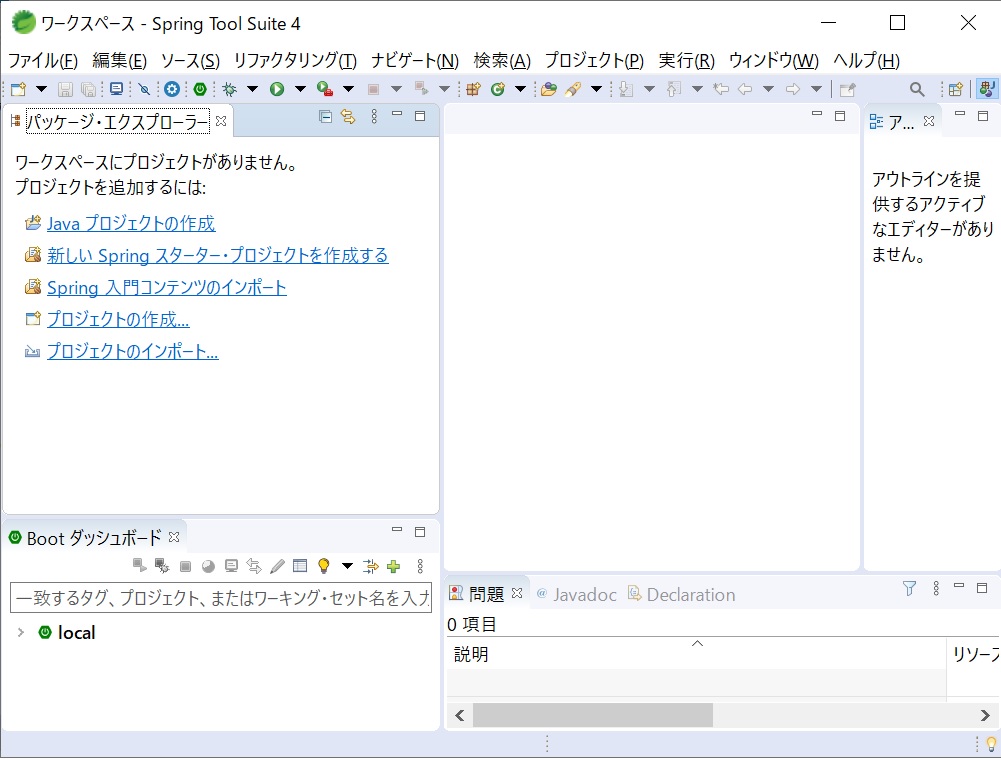Image resolution: width=1001 pixels, height=759 pixels.
Task: Select the Boot ダッシュボード tab
Action: [x=94, y=538]
